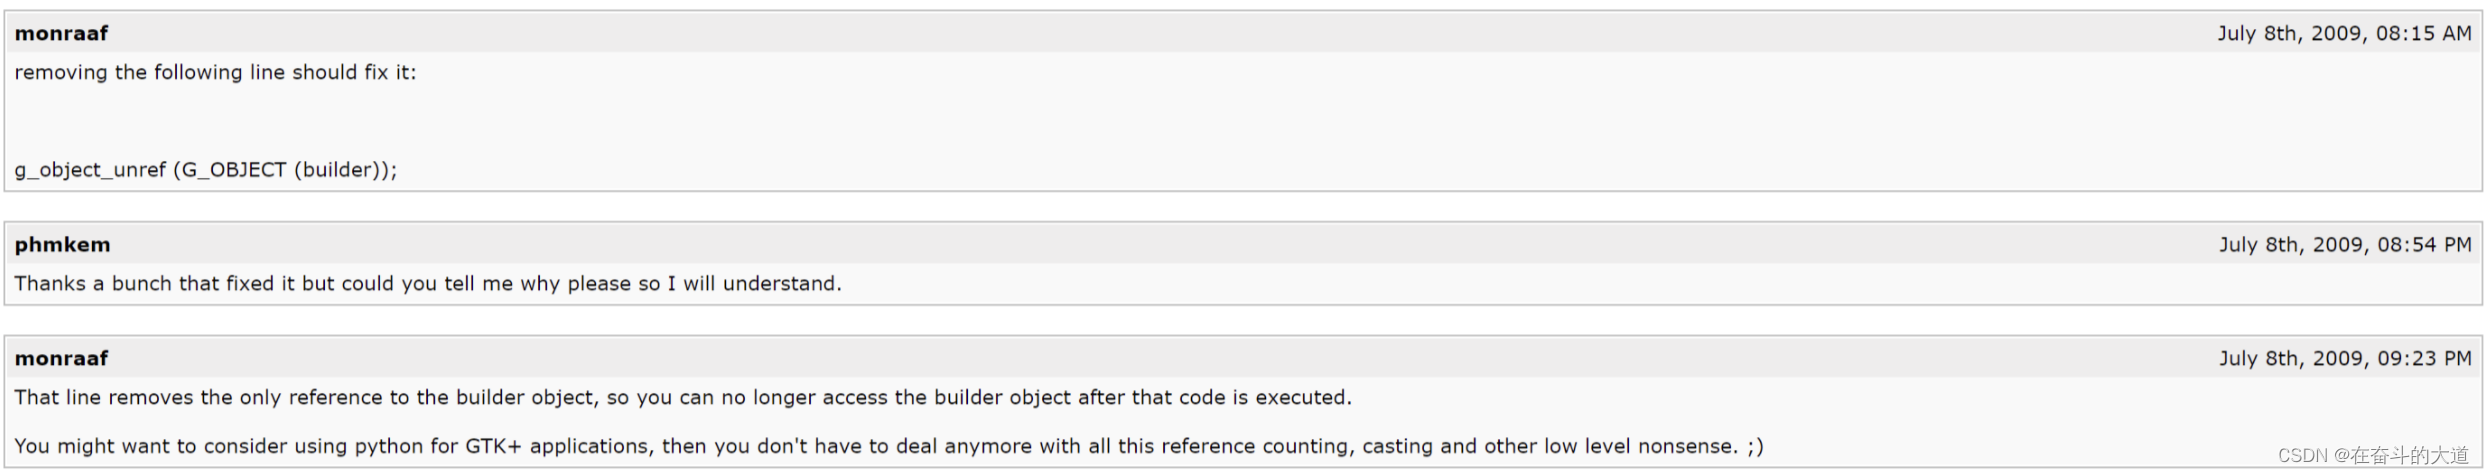Image resolution: width=2484 pixels, height=474 pixels.
Task: Click the 'You might want to consider' sentence
Action: [x=888, y=446]
